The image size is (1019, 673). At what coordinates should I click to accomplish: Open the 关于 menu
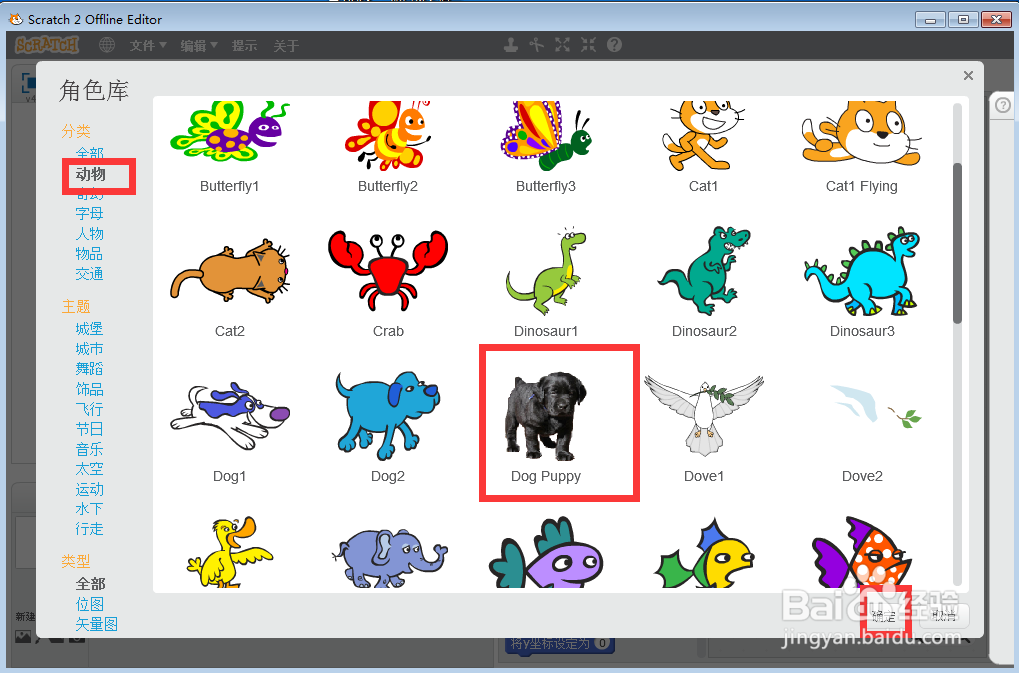(286, 45)
